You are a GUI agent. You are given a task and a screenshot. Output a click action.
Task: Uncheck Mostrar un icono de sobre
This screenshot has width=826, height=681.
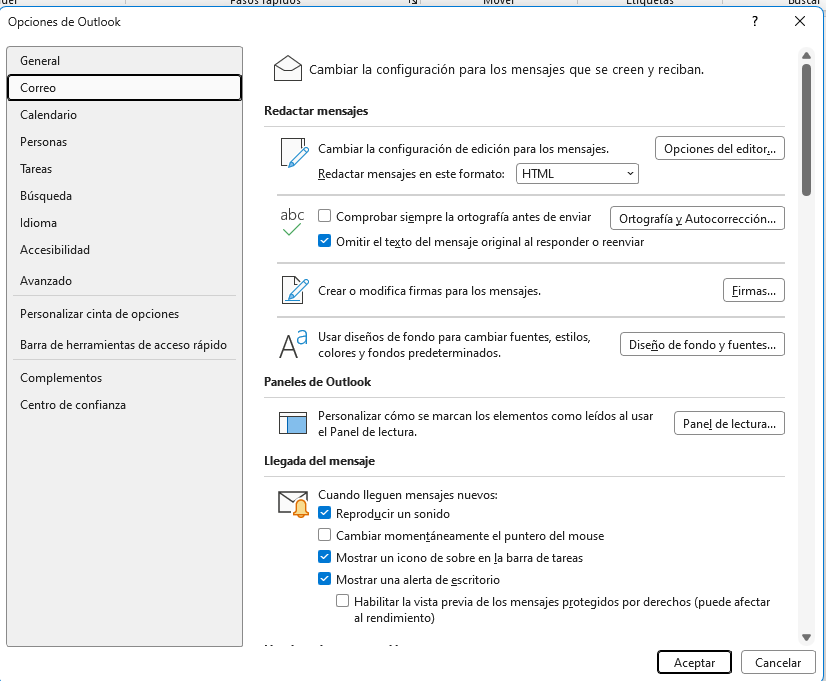coord(324,557)
